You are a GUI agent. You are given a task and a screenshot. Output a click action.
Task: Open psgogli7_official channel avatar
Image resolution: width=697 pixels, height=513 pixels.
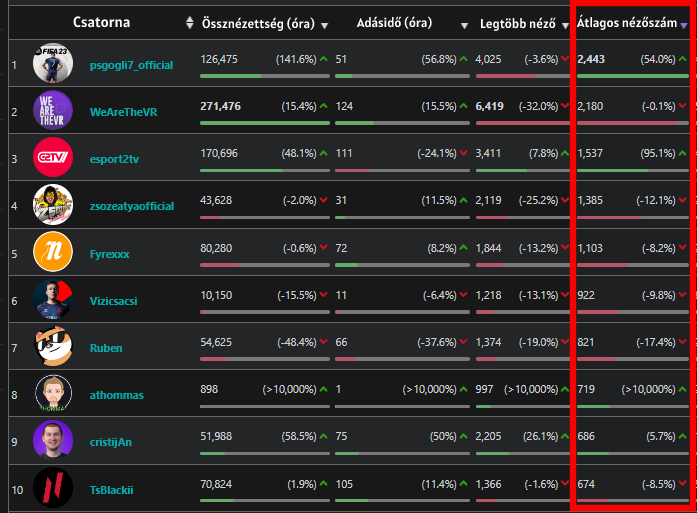(53, 65)
